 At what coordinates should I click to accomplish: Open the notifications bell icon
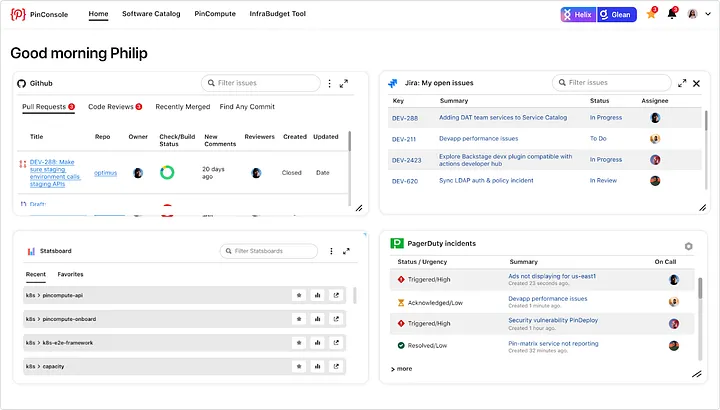point(672,14)
